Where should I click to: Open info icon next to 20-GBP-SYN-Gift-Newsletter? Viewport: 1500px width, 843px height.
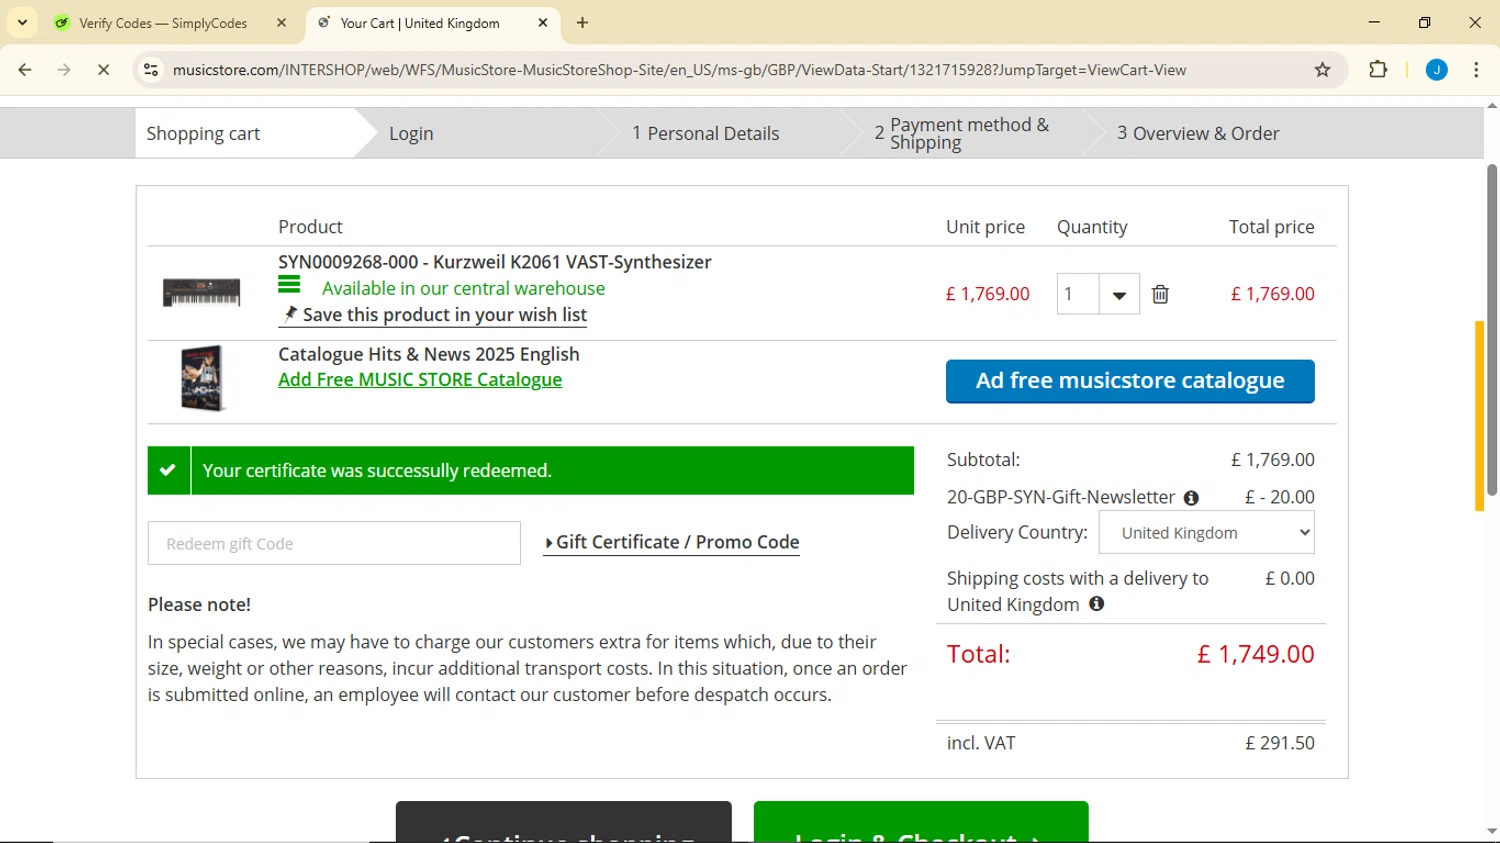[x=1191, y=498]
